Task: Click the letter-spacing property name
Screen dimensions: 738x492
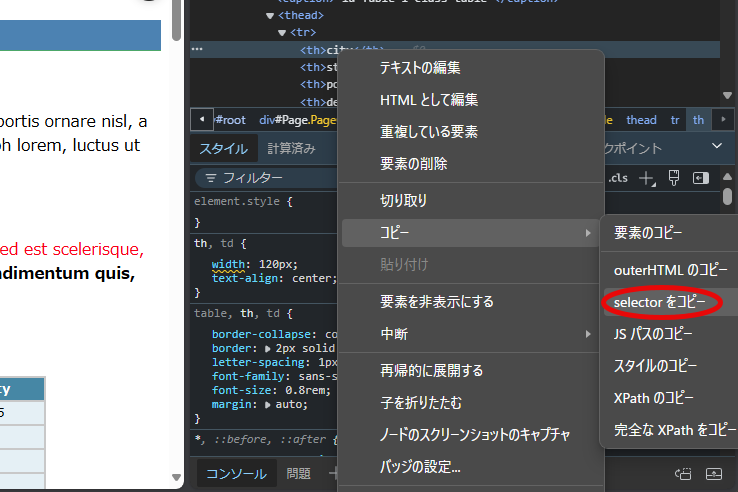Action: click(258, 363)
